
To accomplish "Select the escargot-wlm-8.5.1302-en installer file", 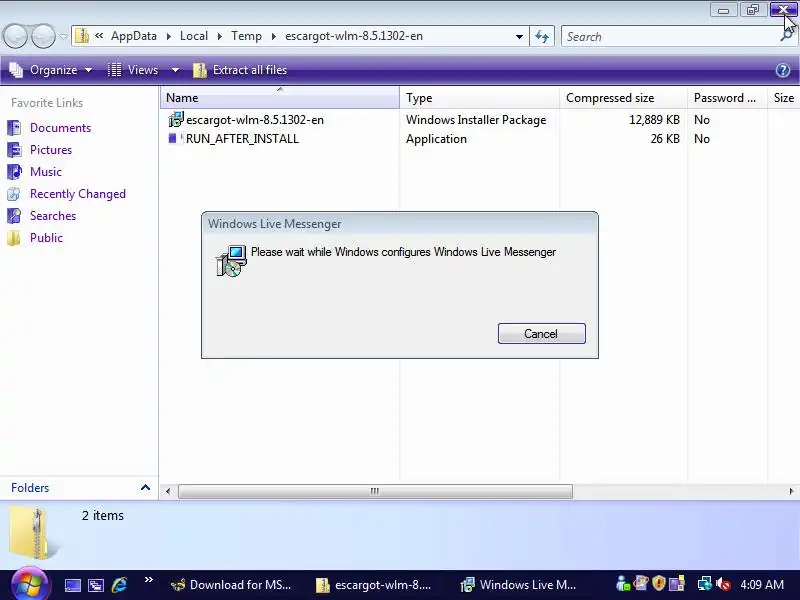I will (x=255, y=120).
